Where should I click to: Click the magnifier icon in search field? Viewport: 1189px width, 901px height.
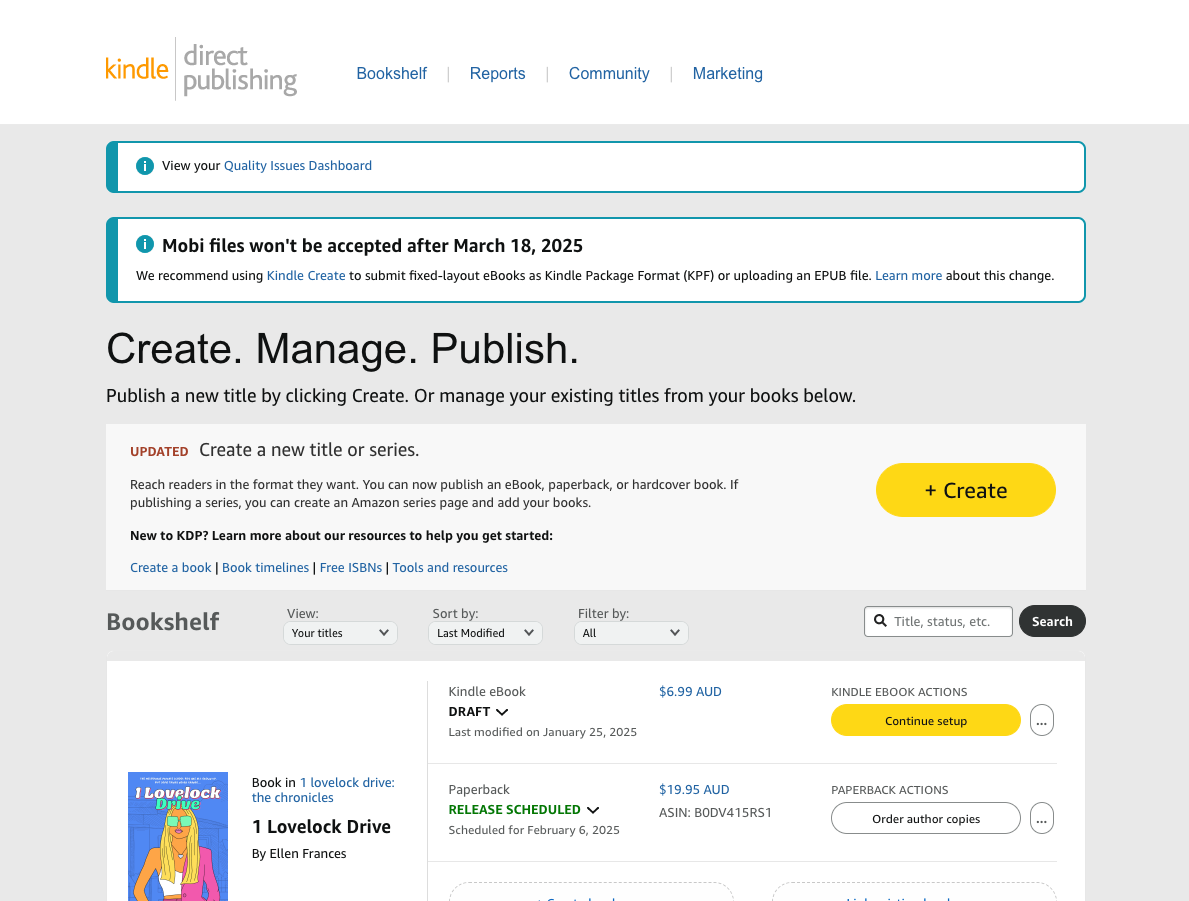(880, 620)
